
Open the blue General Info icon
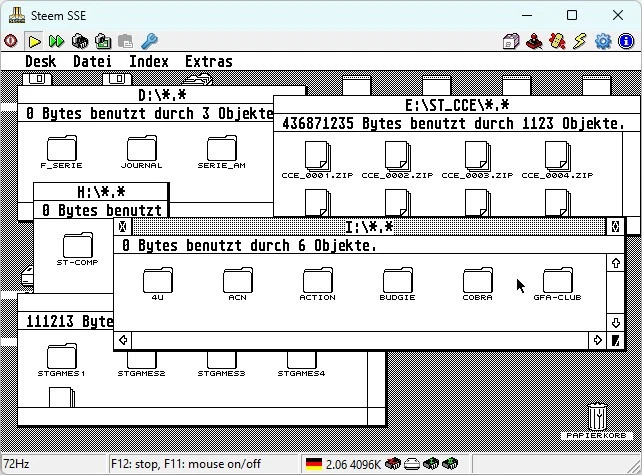pos(626,41)
